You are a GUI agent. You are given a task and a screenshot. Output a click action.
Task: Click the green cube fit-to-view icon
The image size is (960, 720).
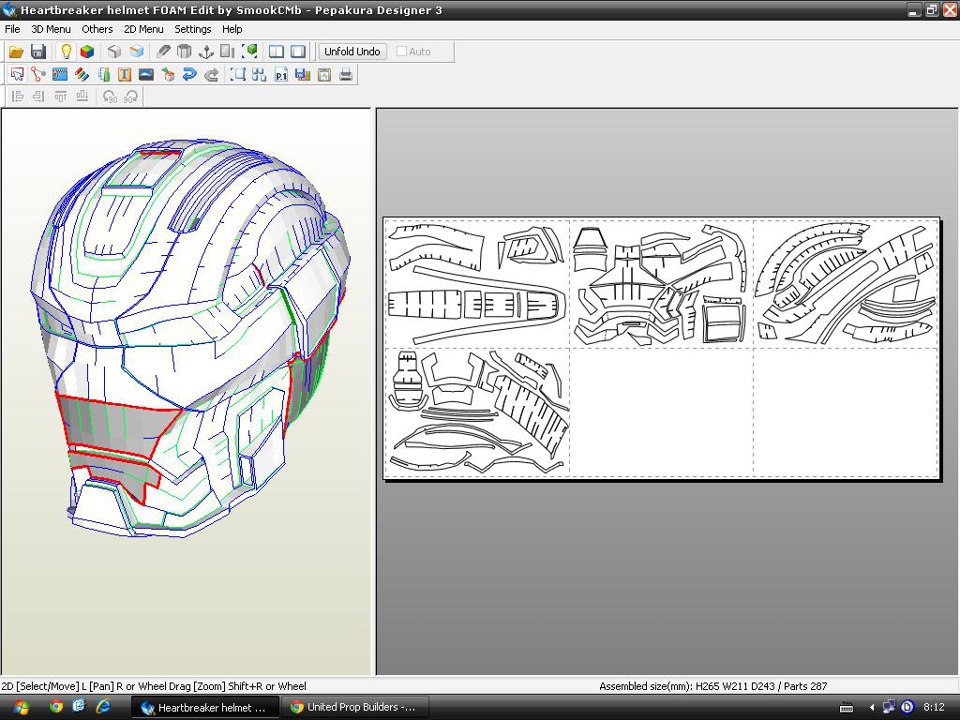click(250, 52)
